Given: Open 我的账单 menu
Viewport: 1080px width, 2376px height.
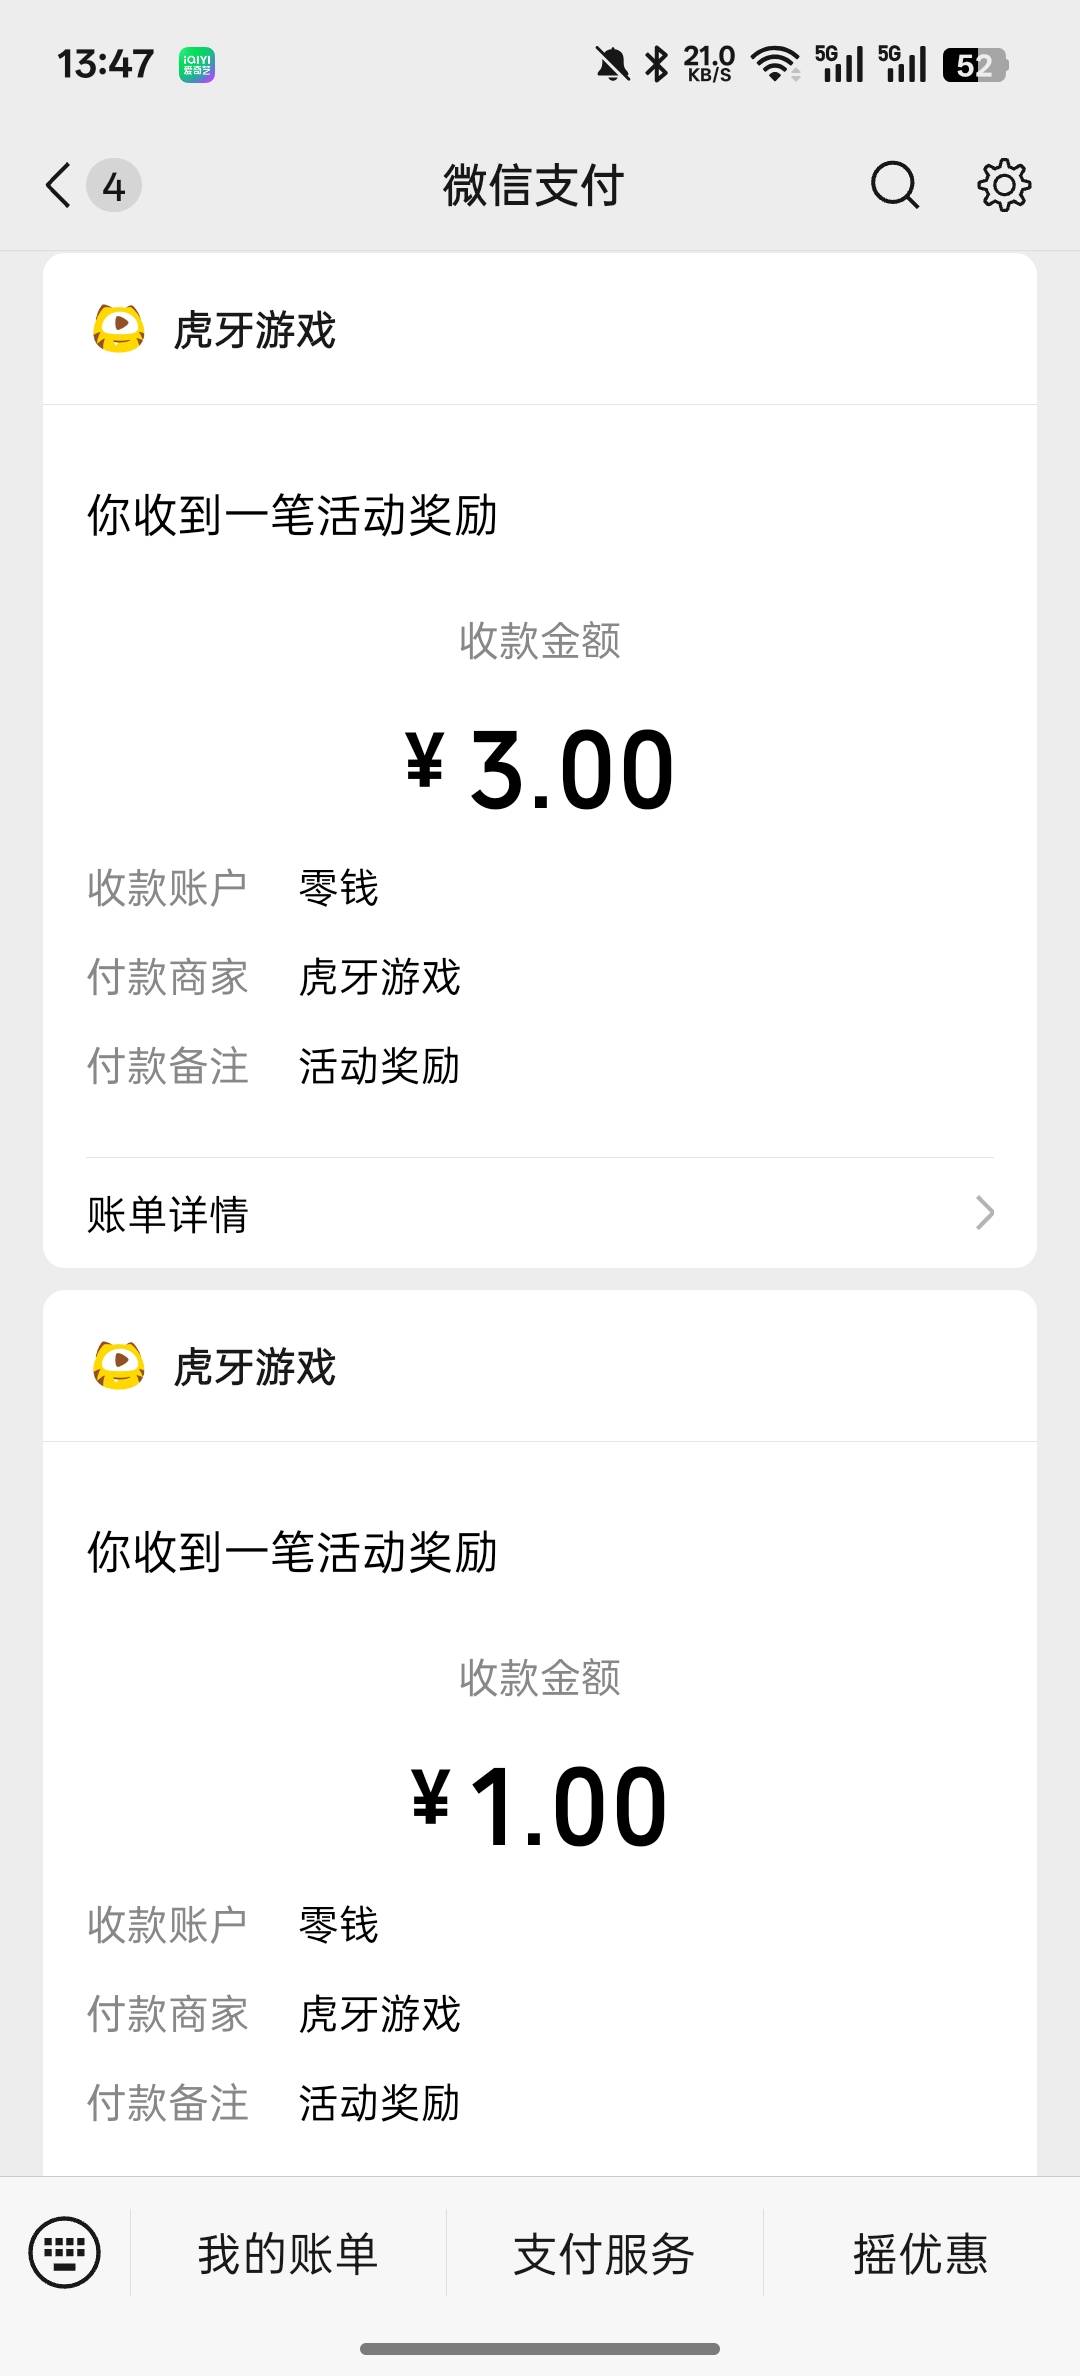Looking at the screenshot, I should pos(288,2254).
